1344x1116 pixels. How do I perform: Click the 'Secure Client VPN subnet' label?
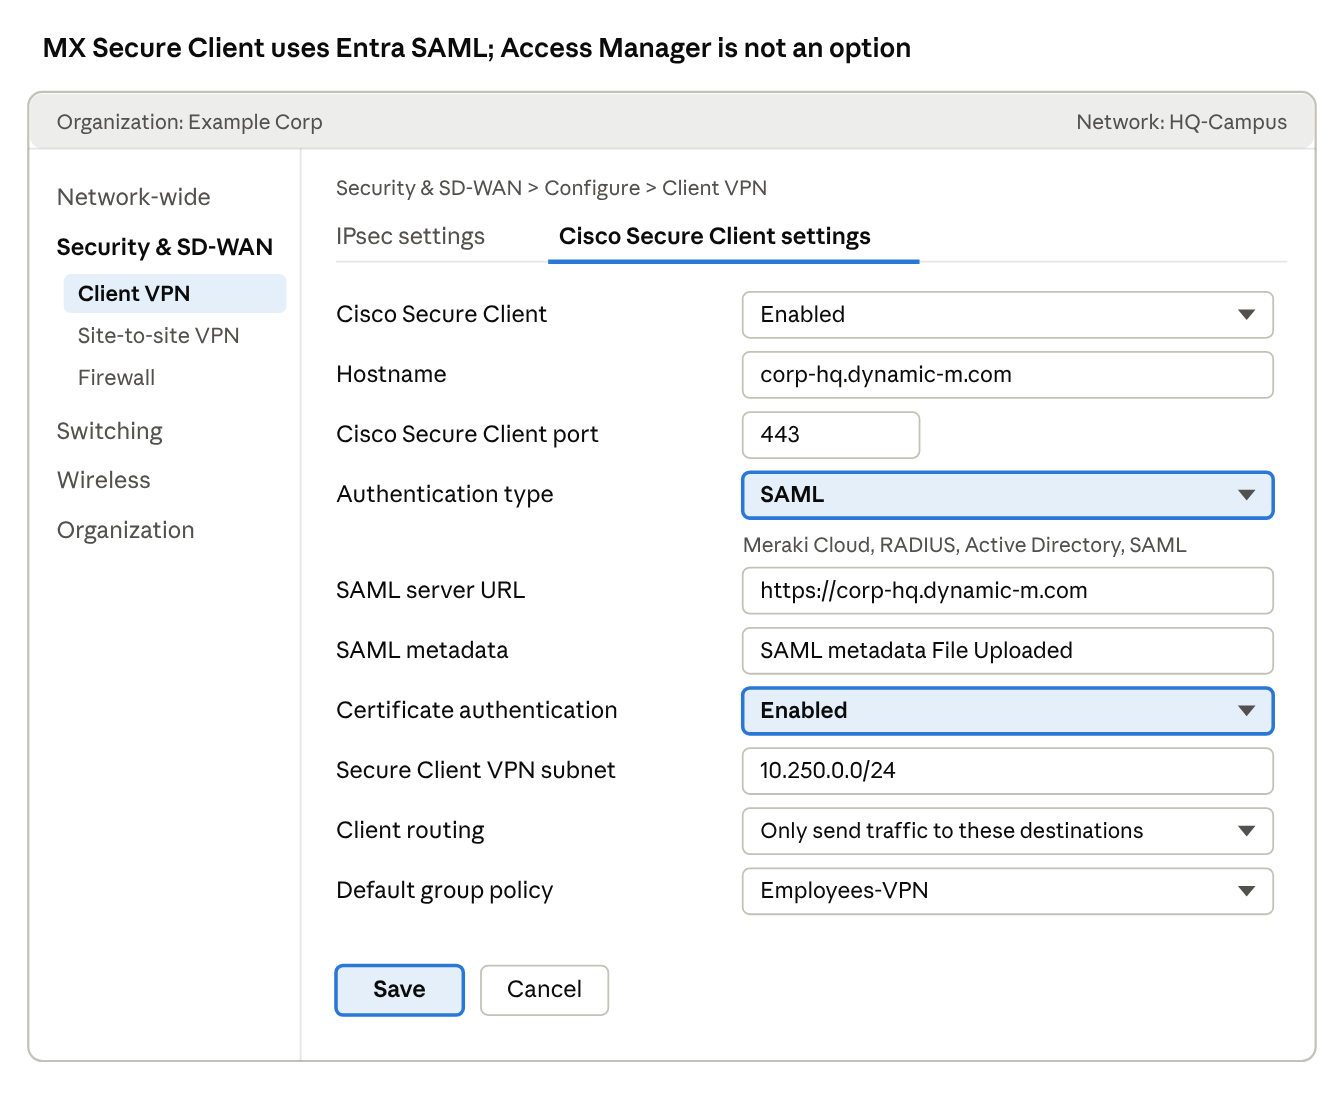[x=475, y=770]
